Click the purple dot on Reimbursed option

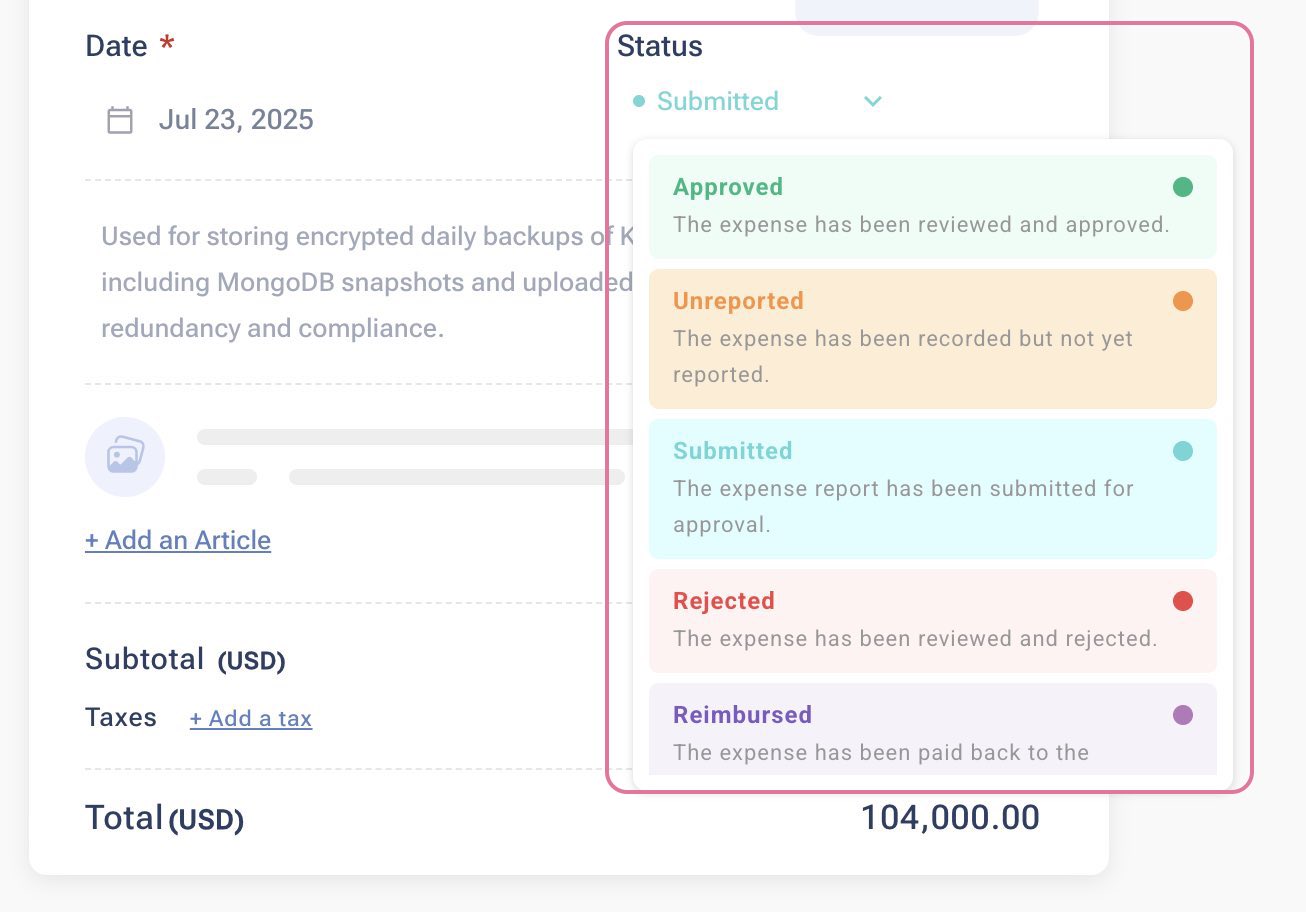[1183, 715]
